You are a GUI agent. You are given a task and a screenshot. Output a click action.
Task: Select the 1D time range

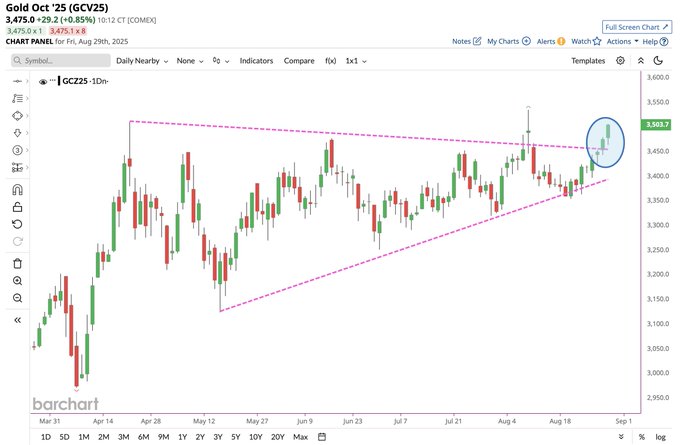[46, 437]
